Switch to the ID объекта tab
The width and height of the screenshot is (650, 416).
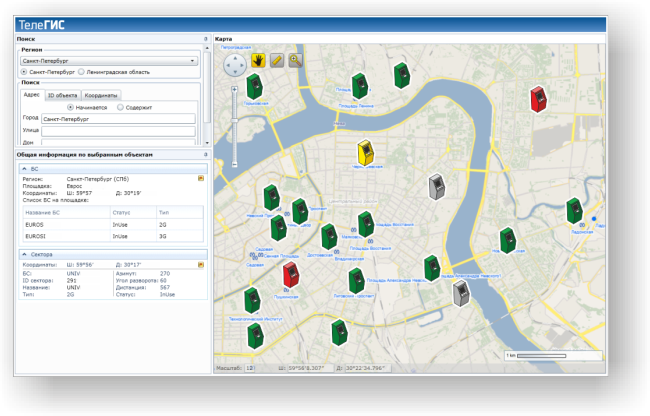point(63,95)
